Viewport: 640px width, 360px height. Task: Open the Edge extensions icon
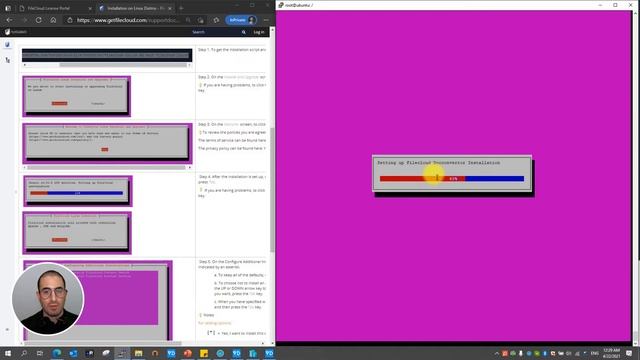(x=216, y=20)
